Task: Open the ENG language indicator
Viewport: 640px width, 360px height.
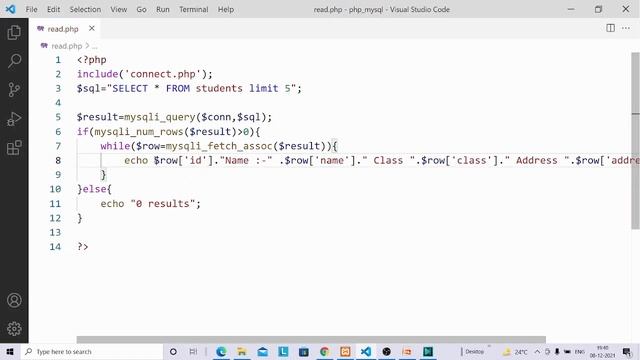Action: pyautogui.click(x=579, y=351)
